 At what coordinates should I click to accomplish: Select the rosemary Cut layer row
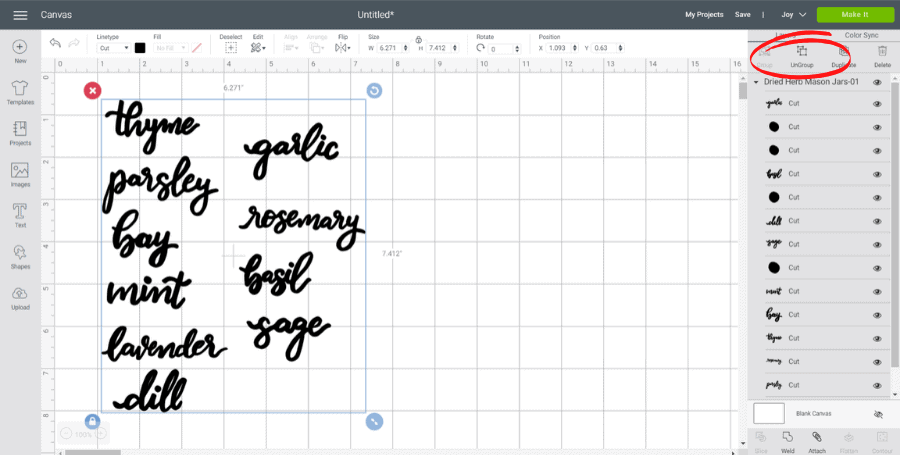[818, 361]
